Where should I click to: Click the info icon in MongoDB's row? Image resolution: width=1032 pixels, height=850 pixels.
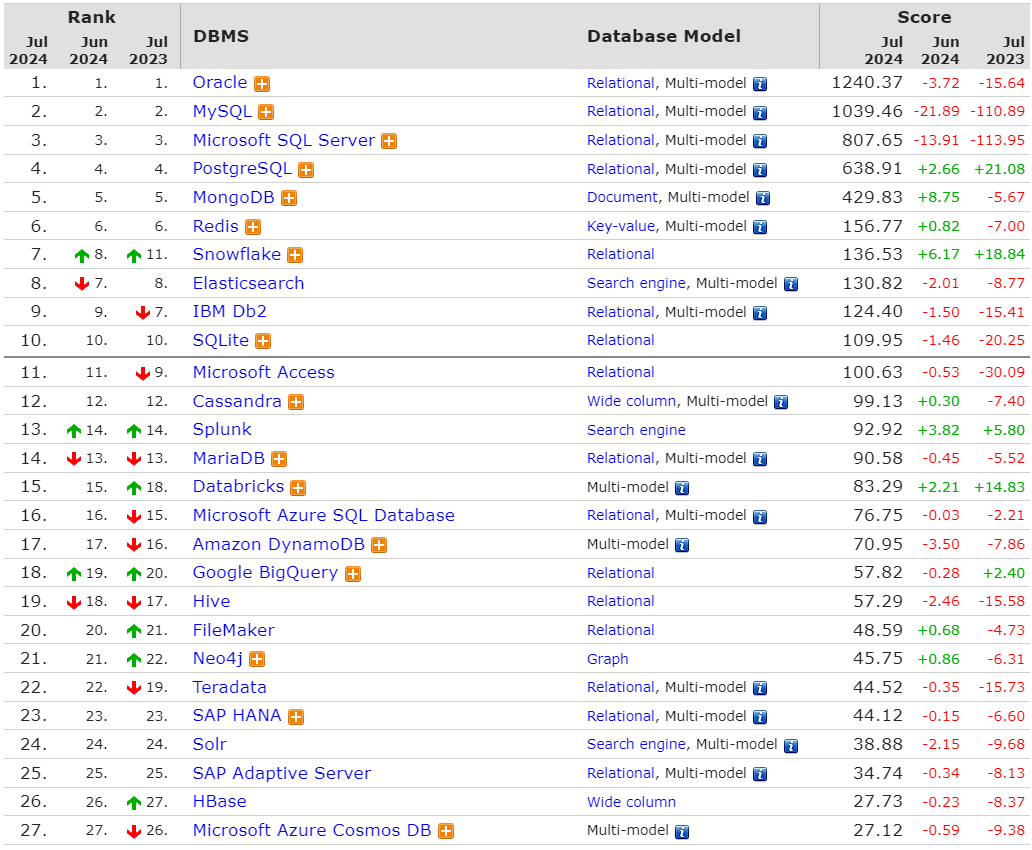pyautogui.click(x=763, y=198)
